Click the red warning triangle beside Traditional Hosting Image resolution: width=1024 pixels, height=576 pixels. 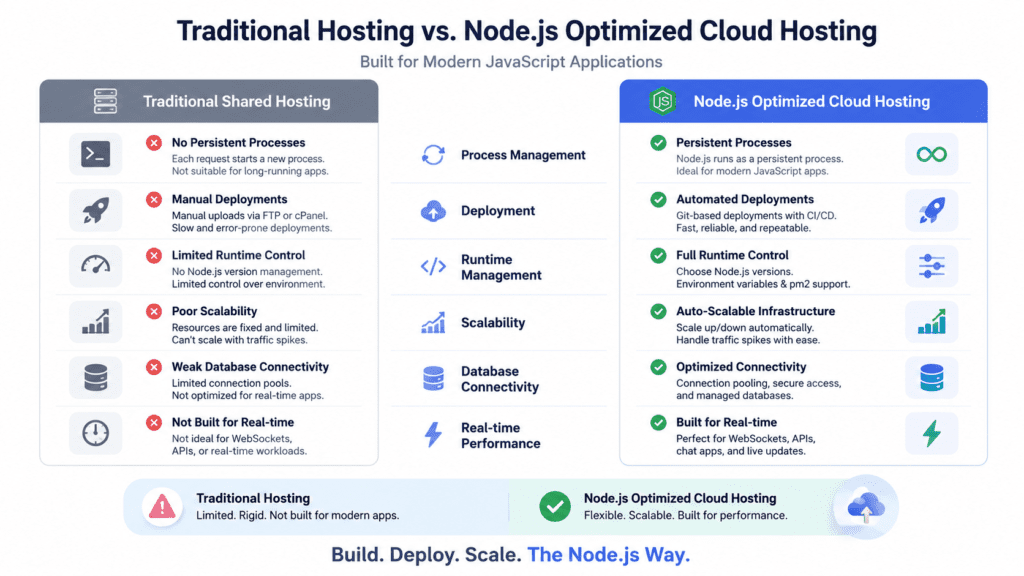pyautogui.click(x=162, y=507)
